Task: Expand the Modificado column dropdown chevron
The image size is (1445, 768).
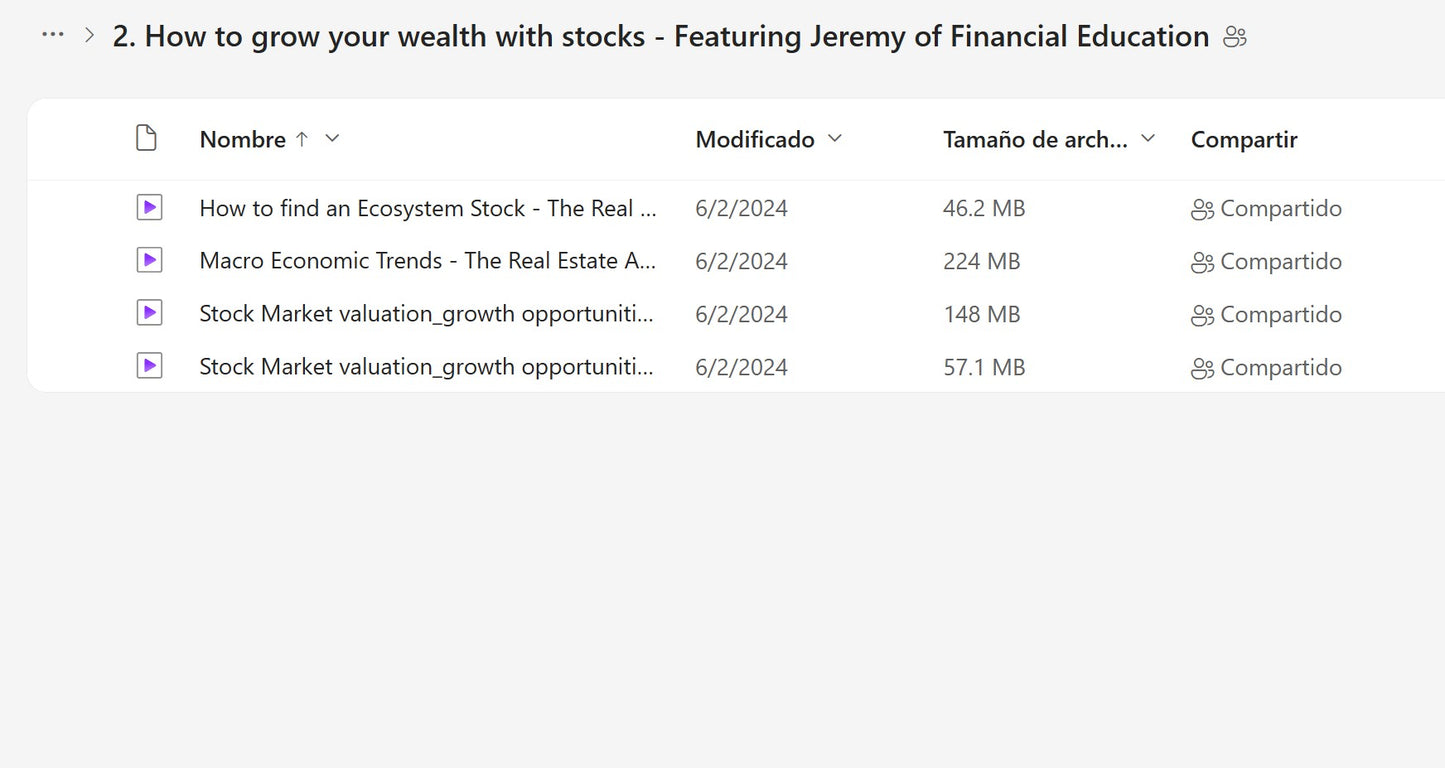Action: coord(834,139)
